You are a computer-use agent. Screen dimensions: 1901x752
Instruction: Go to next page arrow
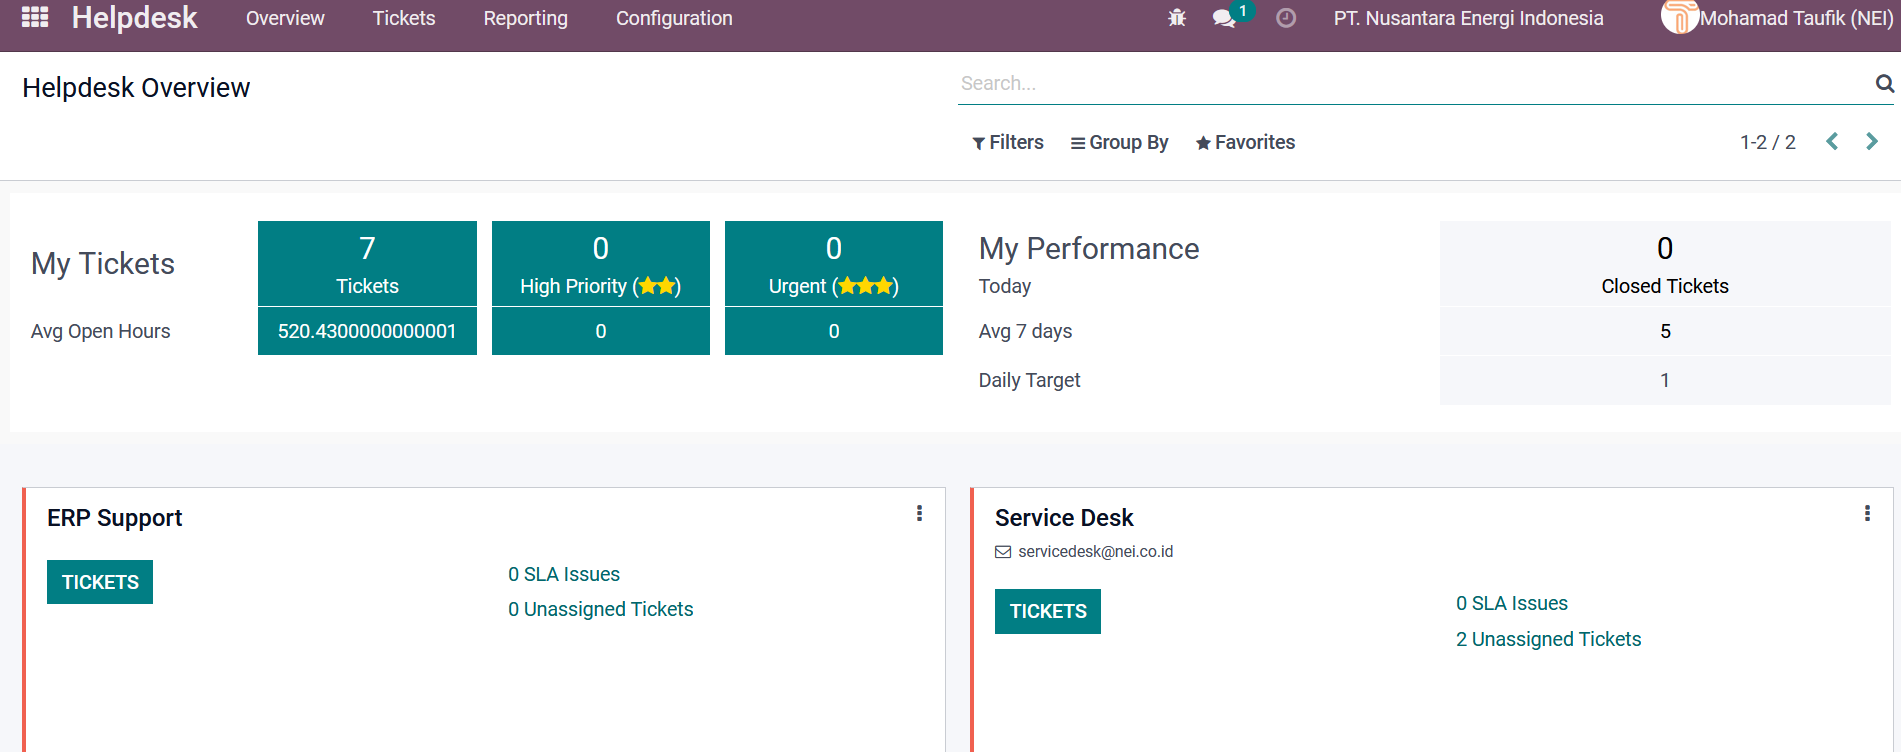point(1872,142)
